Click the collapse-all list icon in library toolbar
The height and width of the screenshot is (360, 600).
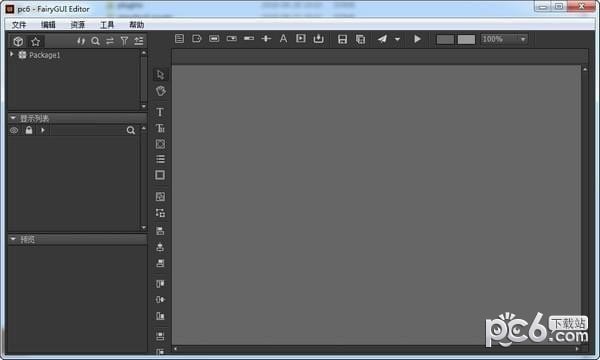(139, 41)
